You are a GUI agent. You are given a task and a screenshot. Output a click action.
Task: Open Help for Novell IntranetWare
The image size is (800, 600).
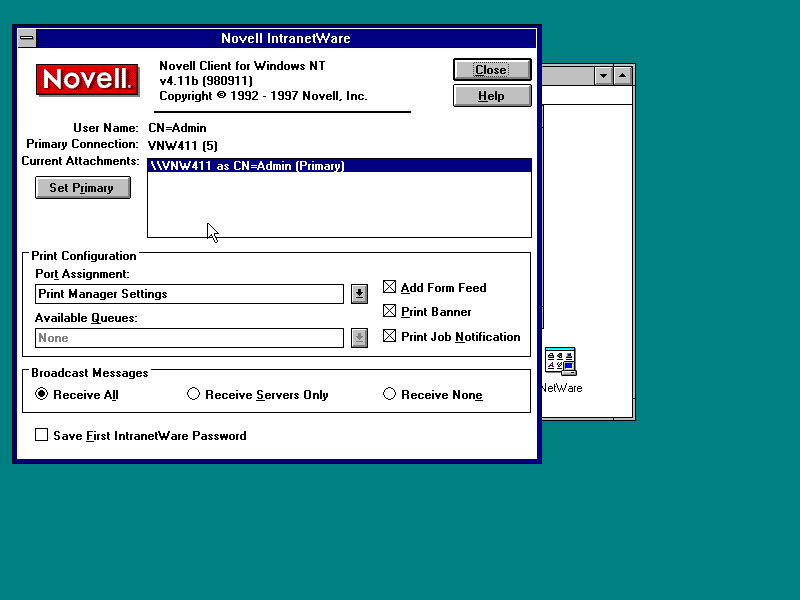coord(492,96)
